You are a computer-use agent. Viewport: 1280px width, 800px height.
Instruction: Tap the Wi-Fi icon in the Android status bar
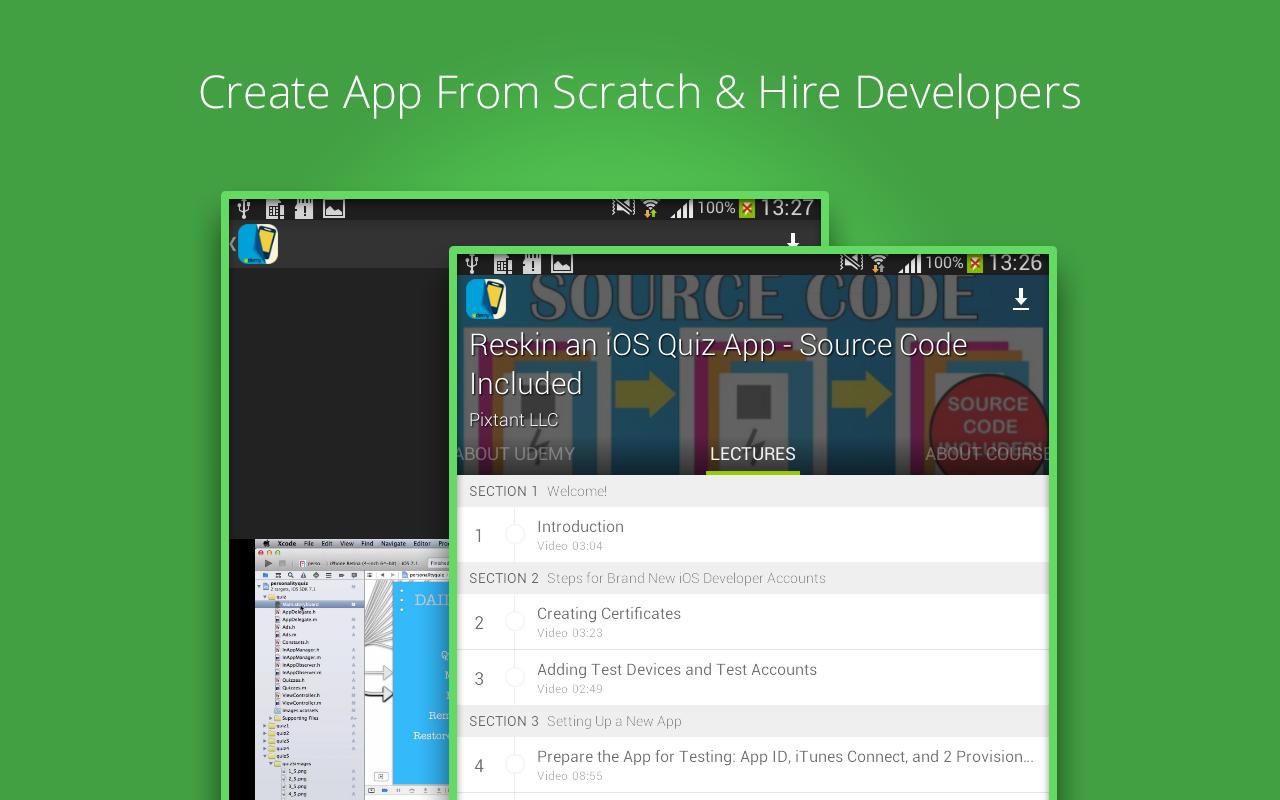[x=878, y=264]
